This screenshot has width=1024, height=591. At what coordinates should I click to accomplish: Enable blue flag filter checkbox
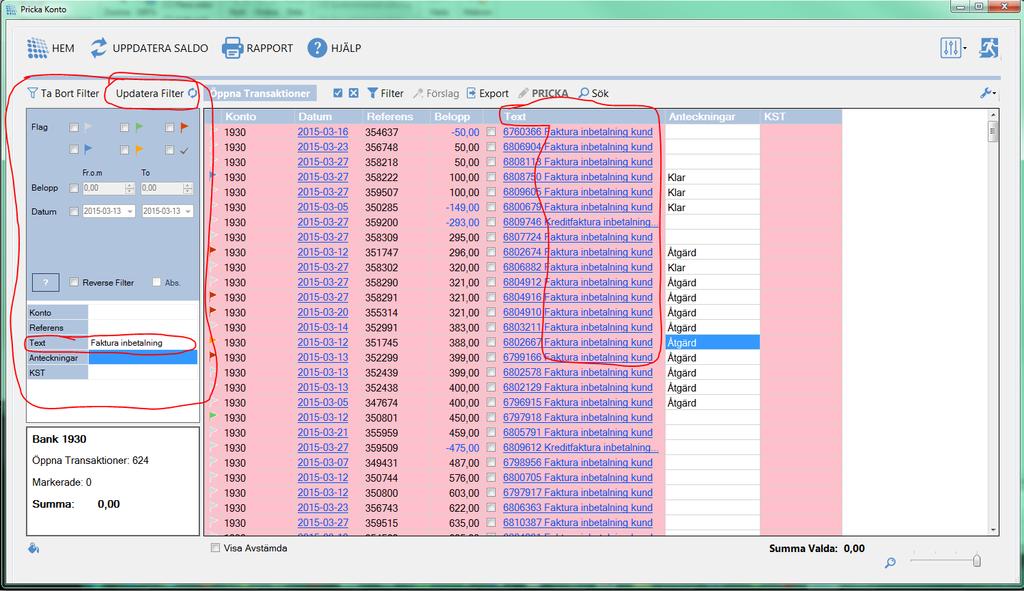click(x=74, y=150)
